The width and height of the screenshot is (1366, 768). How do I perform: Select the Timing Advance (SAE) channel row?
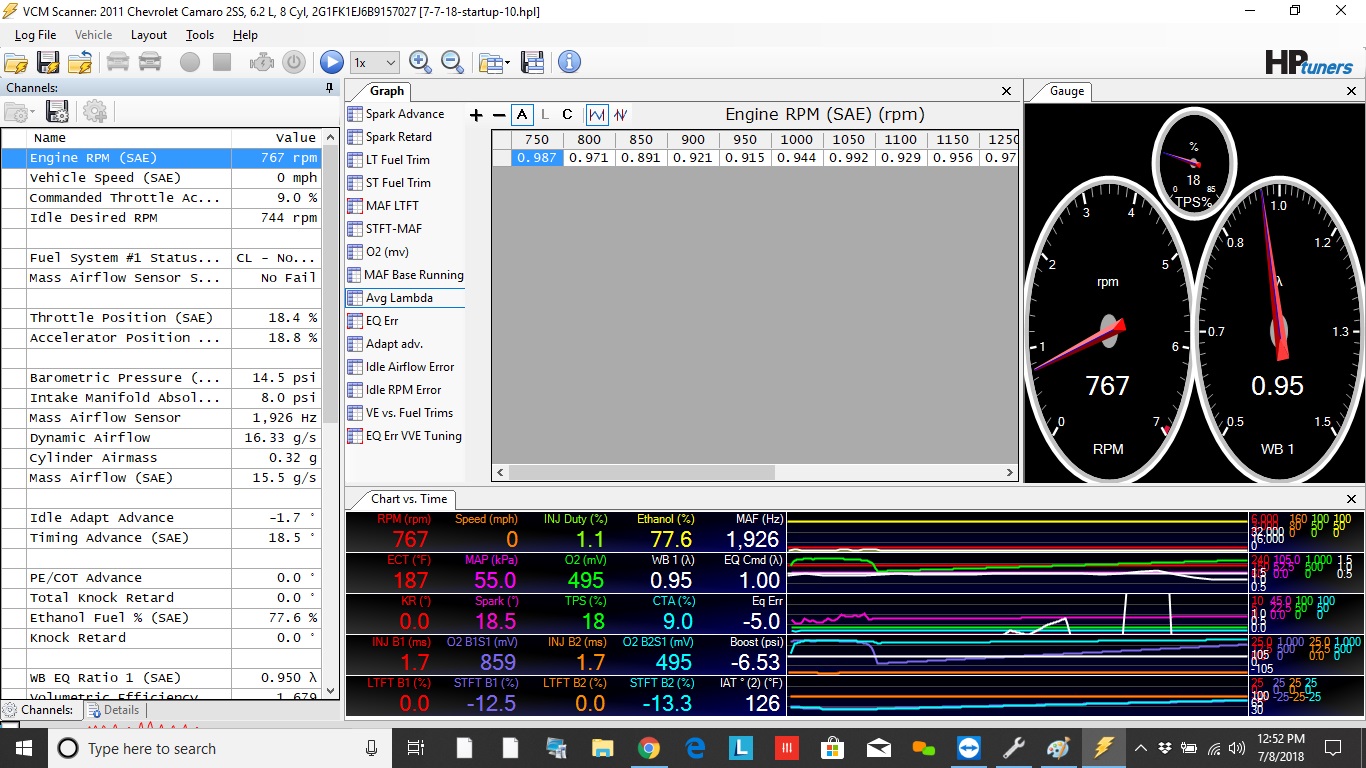pos(161,538)
